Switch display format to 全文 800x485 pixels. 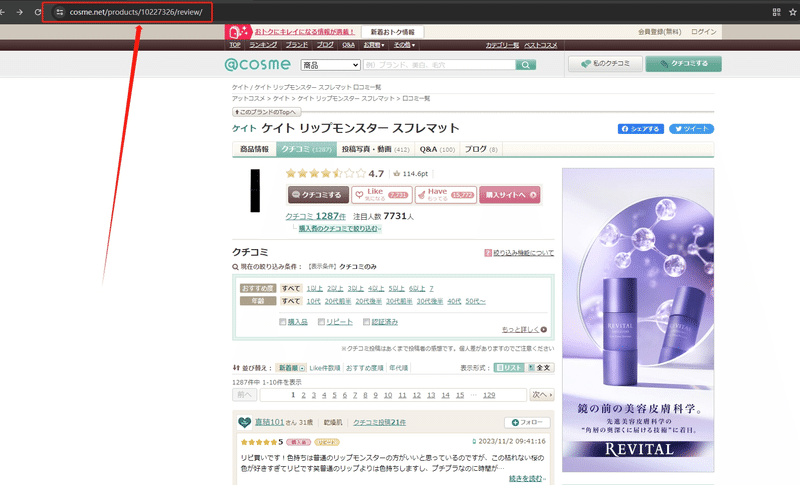[539, 368]
